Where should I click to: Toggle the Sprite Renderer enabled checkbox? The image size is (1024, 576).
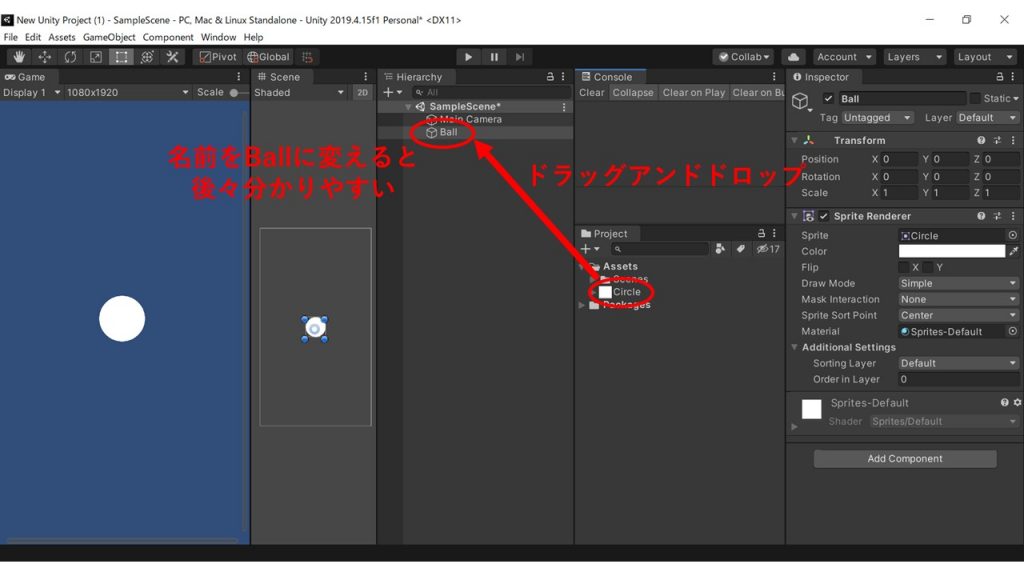tap(825, 216)
